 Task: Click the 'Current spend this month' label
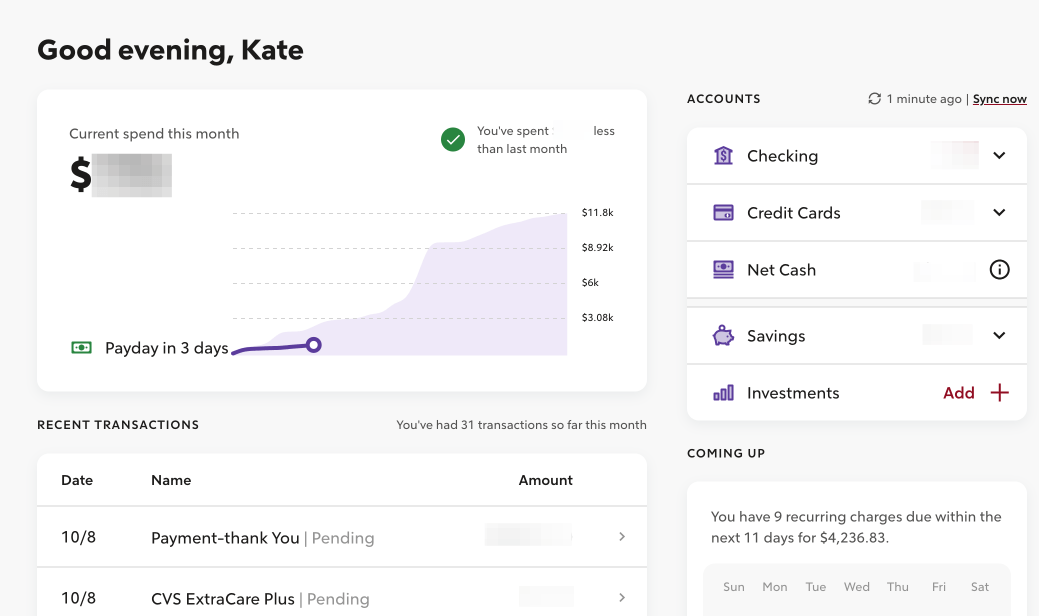pyautogui.click(x=154, y=134)
